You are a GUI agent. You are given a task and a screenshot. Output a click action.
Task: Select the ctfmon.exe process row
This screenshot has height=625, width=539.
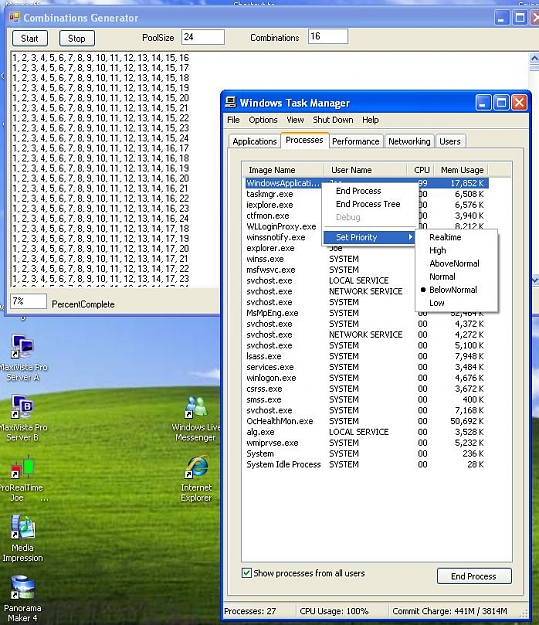pos(283,216)
